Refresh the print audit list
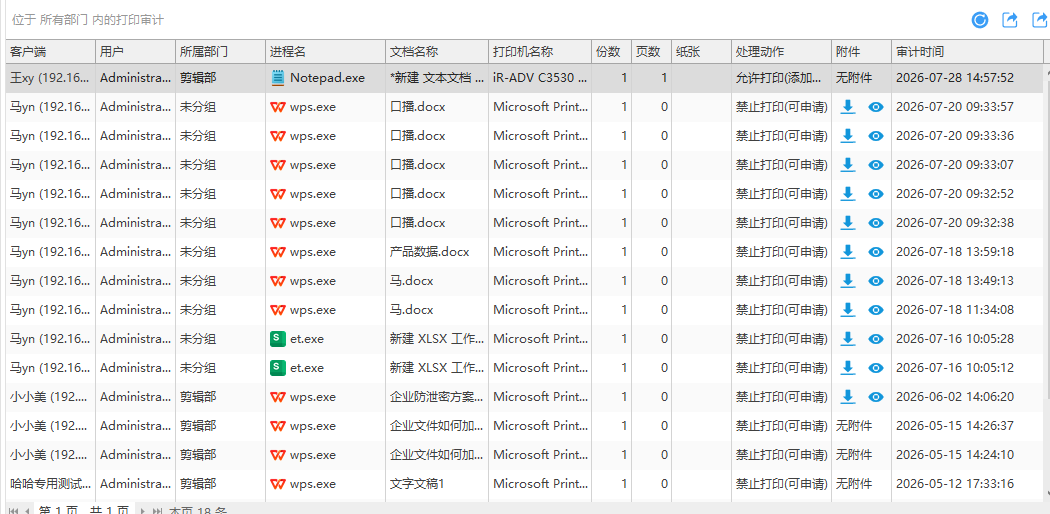This screenshot has width=1050, height=514. 980,20
